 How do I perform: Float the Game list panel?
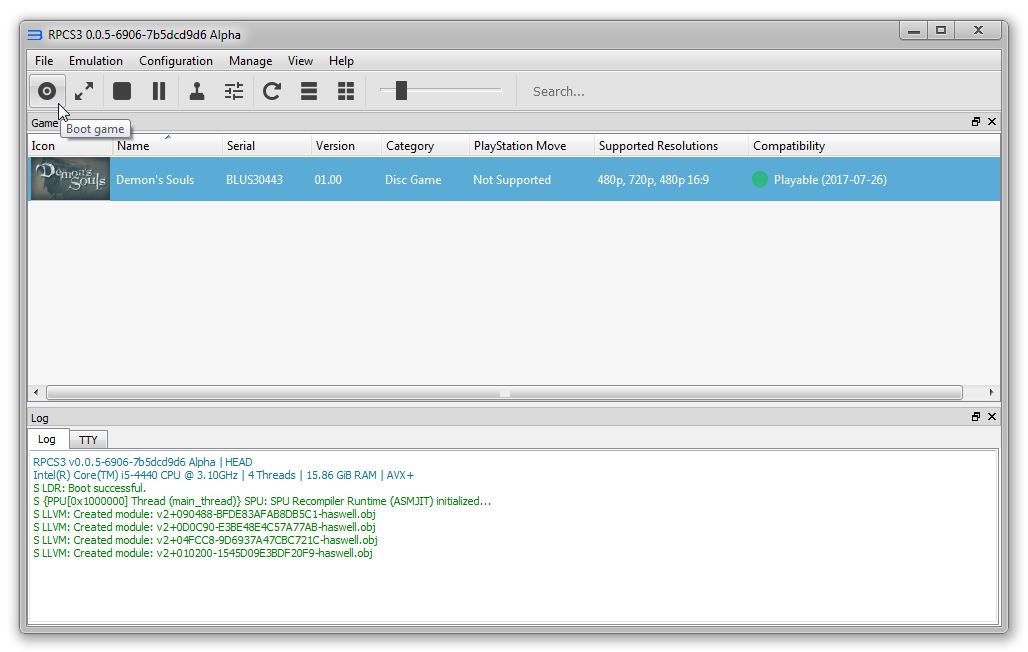(976, 121)
